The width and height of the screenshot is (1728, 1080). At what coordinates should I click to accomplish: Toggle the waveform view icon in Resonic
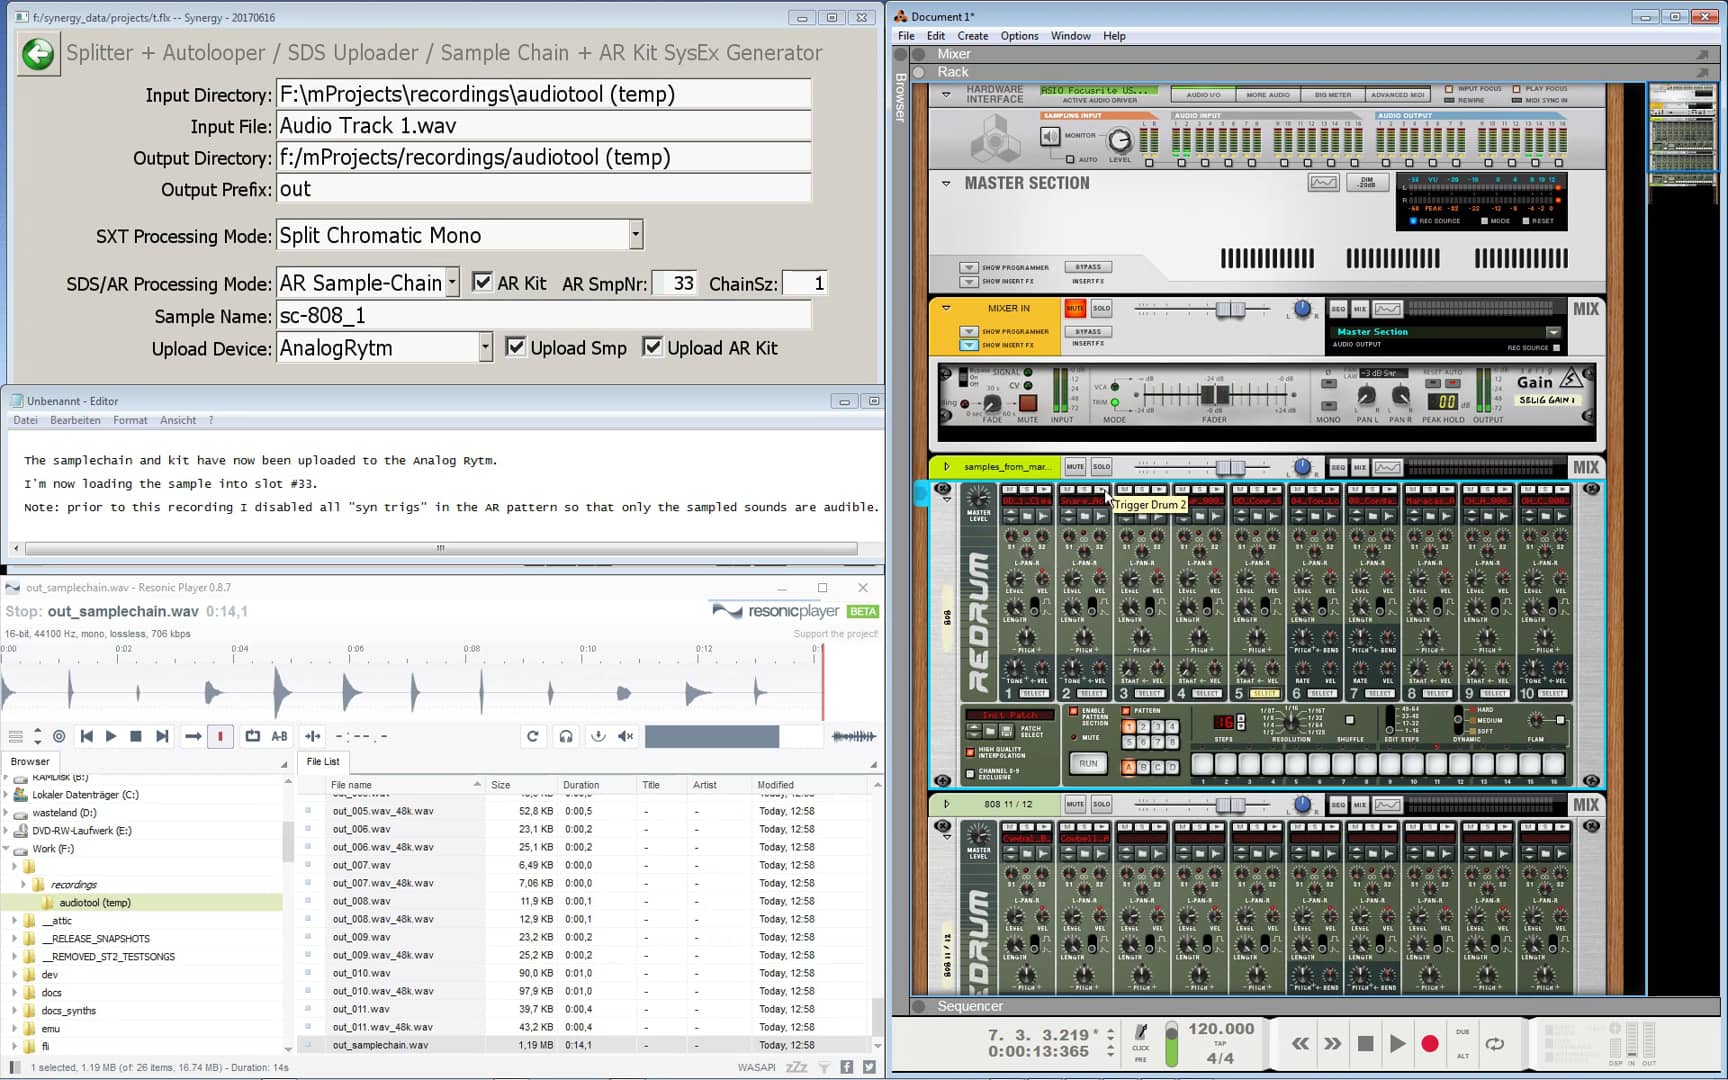point(854,736)
